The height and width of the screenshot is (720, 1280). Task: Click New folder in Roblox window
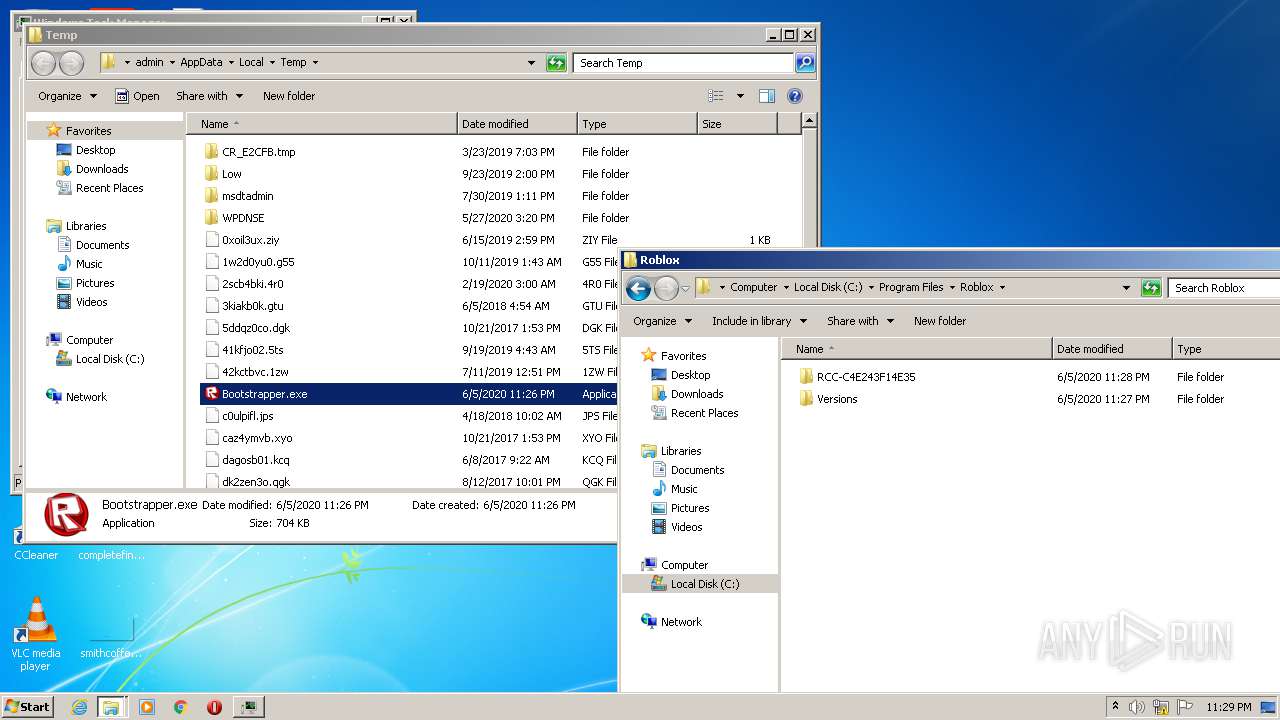tap(940, 321)
